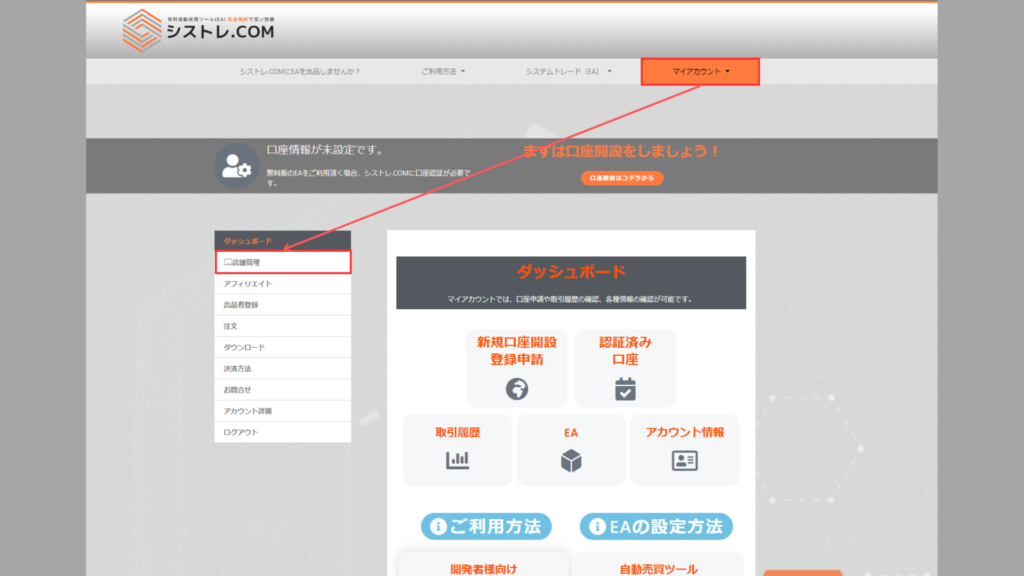1024x576 pixels.
Task: Open the 開発者様向け card
Action: [x=484, y=567]
